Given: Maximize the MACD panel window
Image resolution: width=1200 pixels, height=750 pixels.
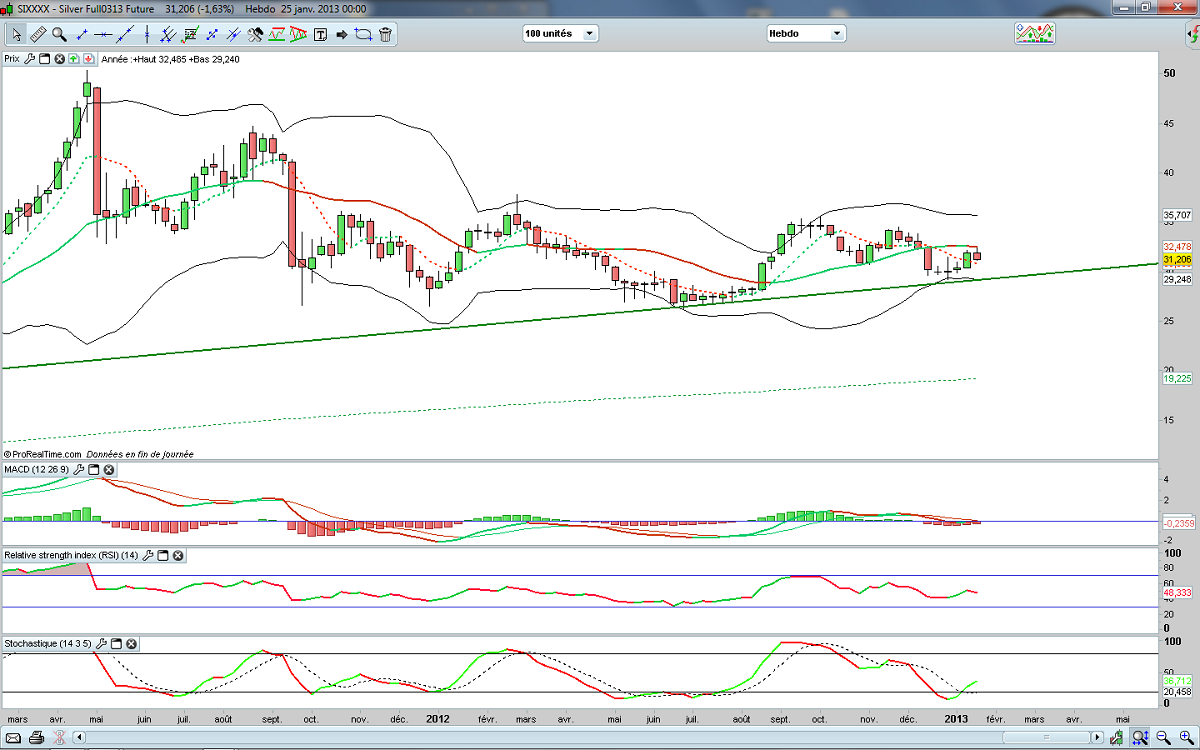Looking at the screenshot, I should pos(94,470).
